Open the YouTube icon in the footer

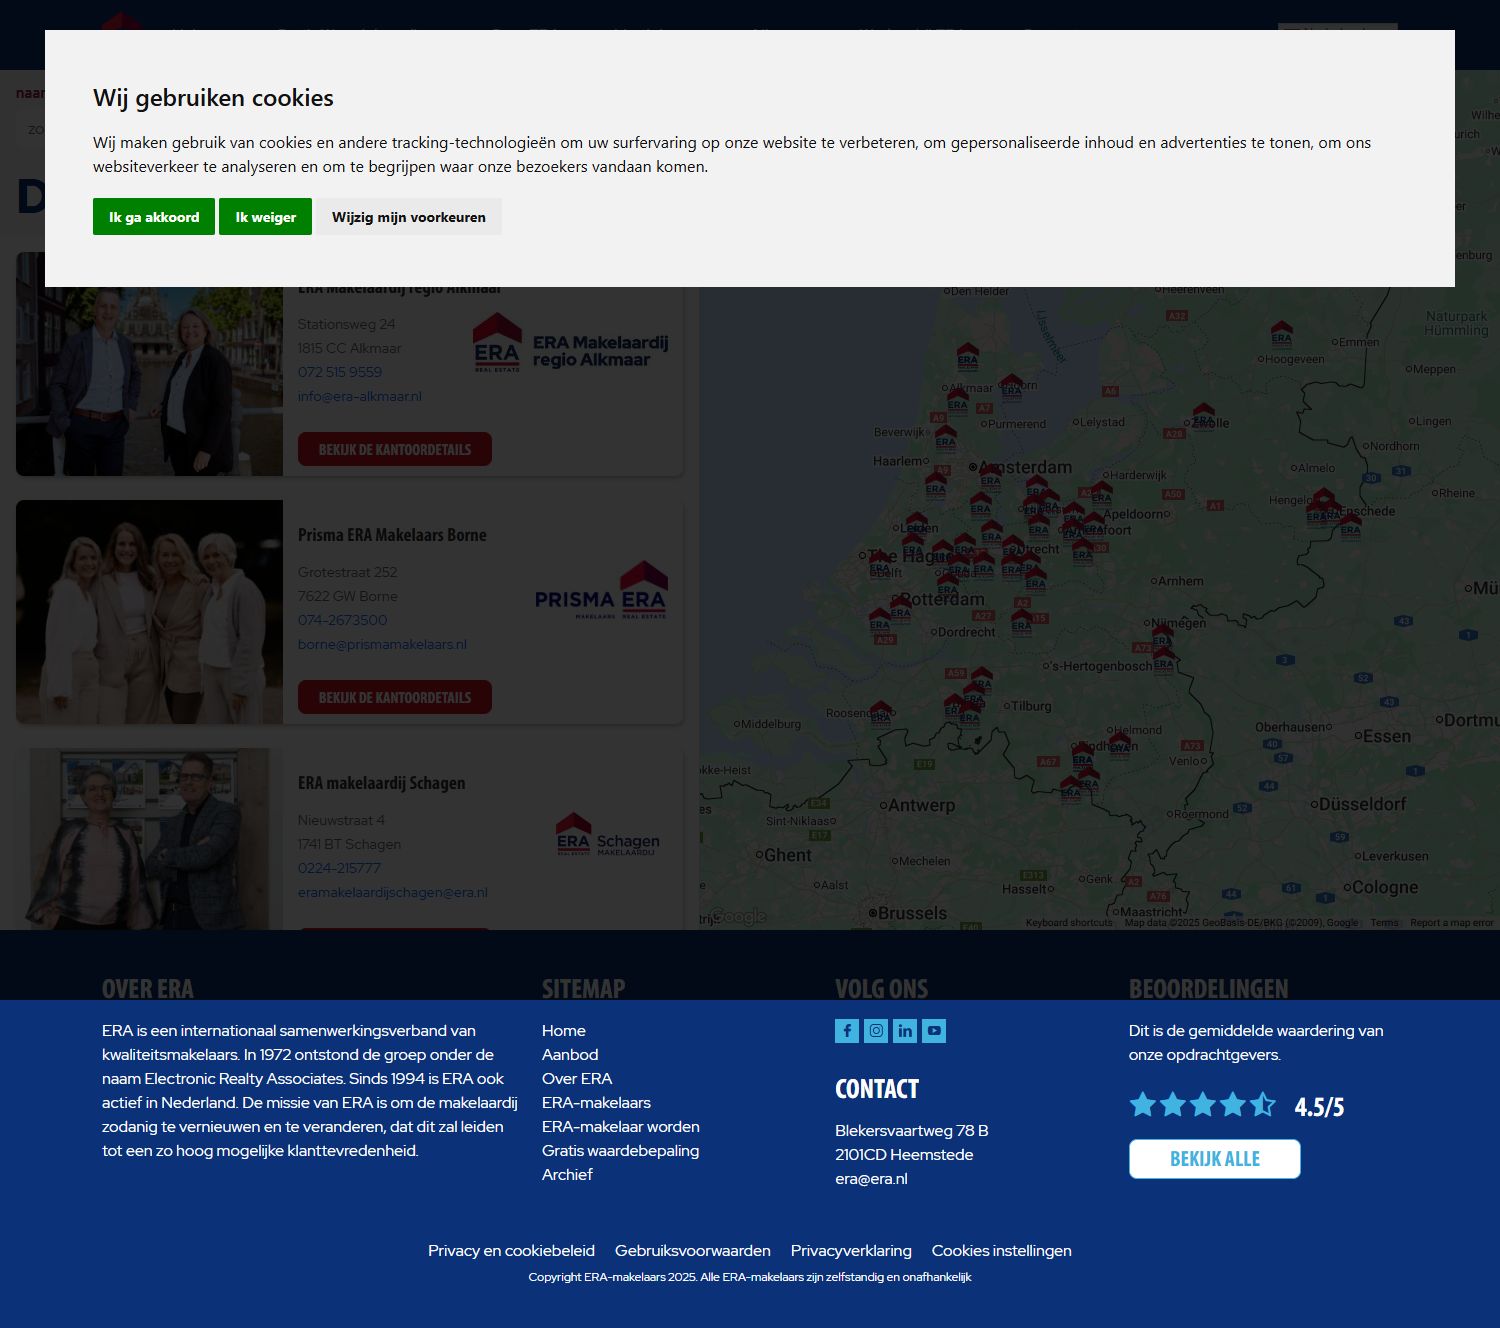click(x=933, y=1031)
